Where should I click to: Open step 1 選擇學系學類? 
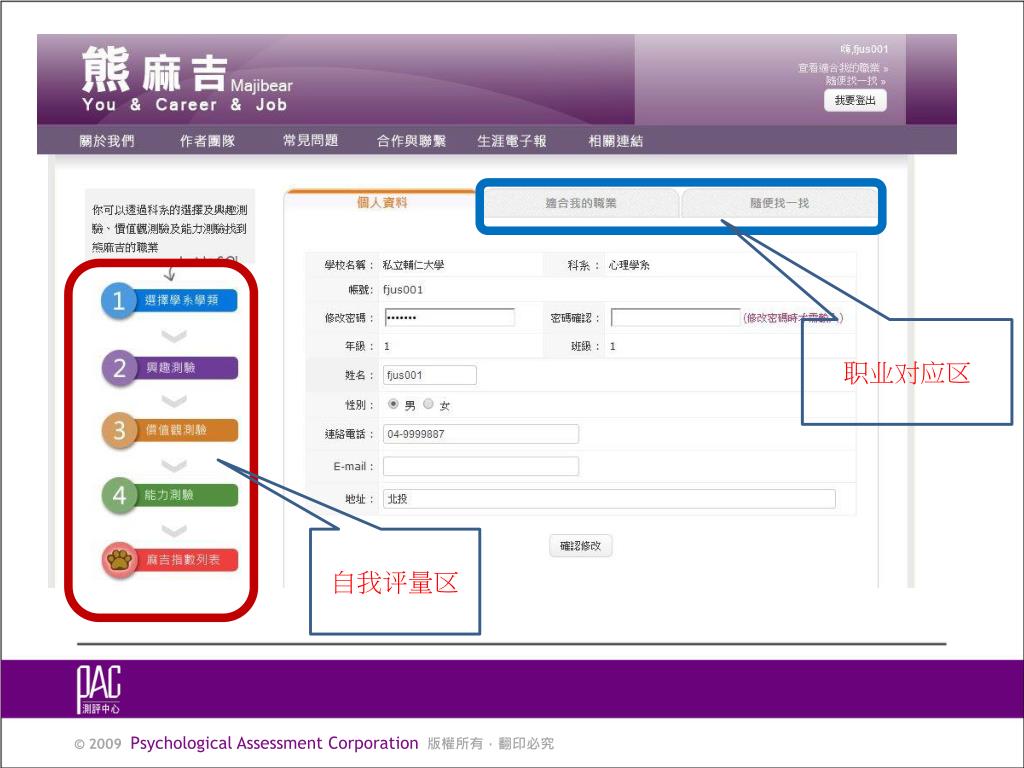coord(170,300)
